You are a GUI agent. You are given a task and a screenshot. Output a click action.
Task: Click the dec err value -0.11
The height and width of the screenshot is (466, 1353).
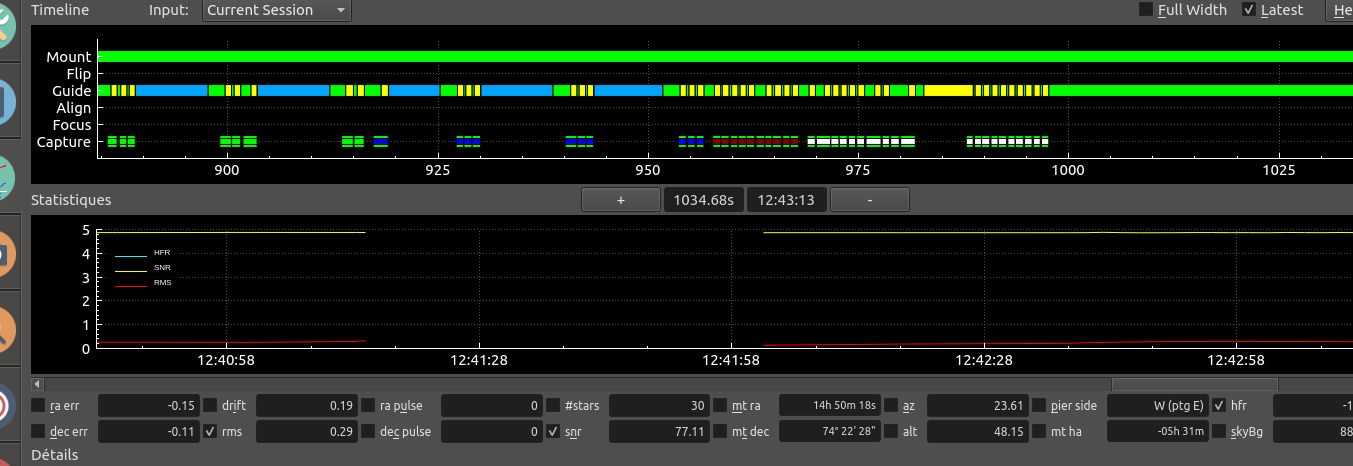pos(148,432)
